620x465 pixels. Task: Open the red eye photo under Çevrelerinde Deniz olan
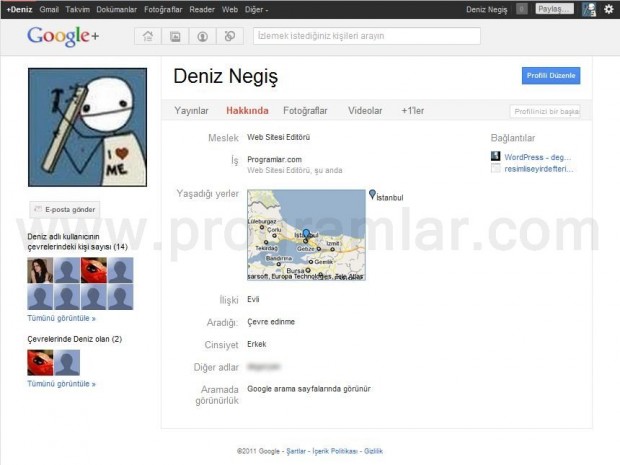coord(40,363)
